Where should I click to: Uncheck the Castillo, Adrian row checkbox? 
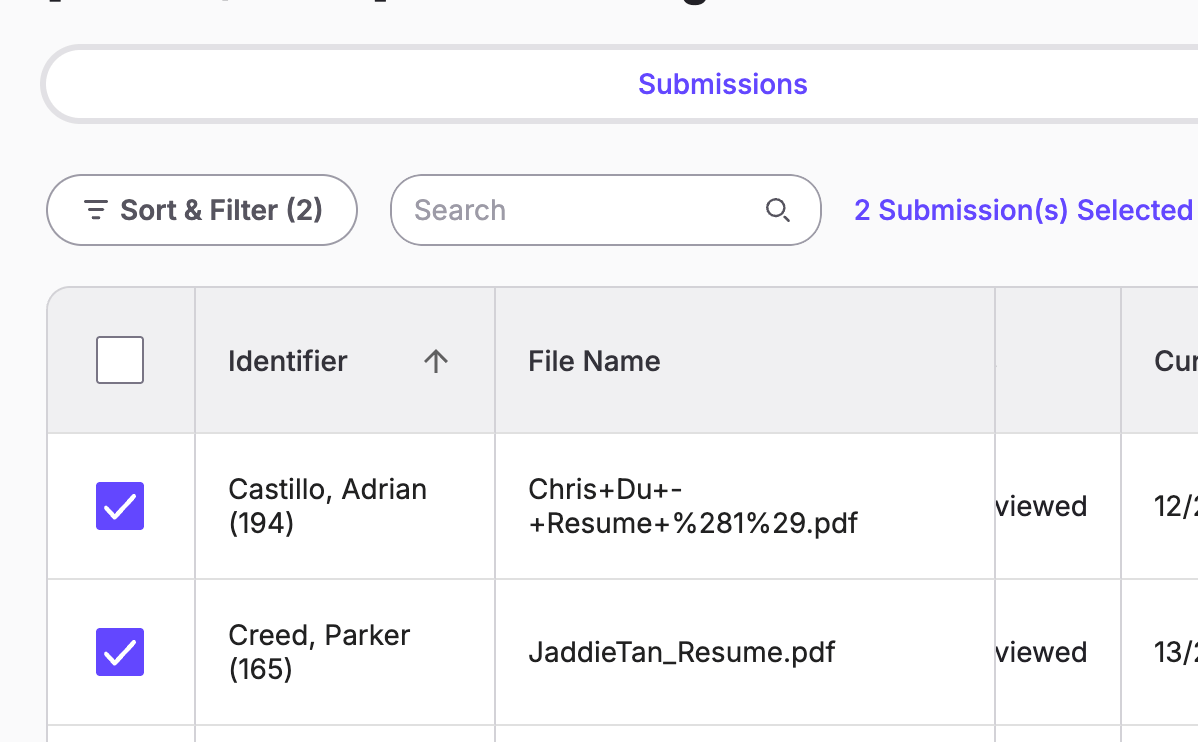coord(120,506)
